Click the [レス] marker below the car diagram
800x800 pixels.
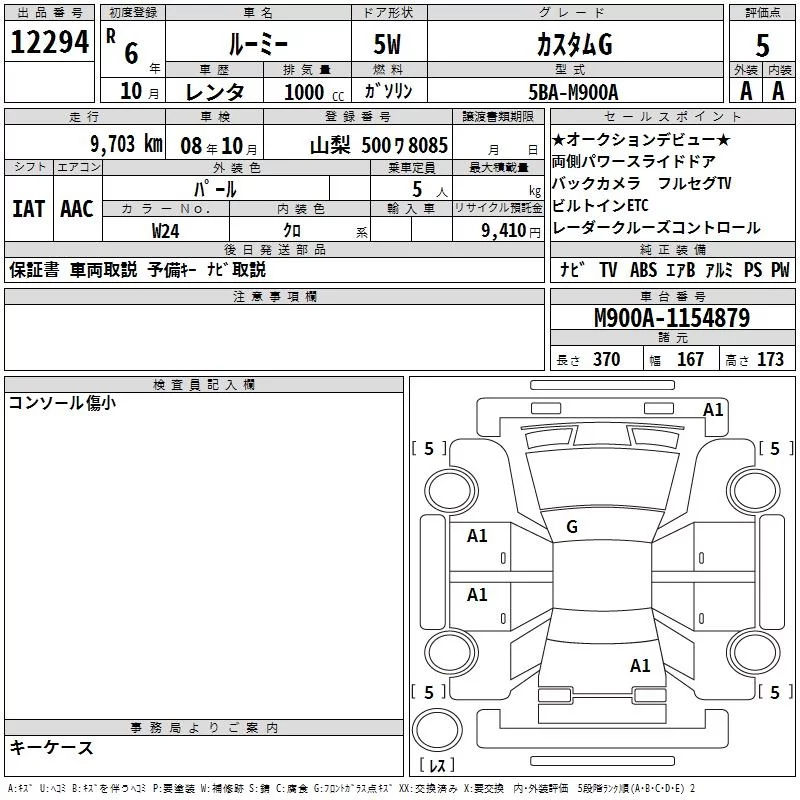[x=437, y=767]
